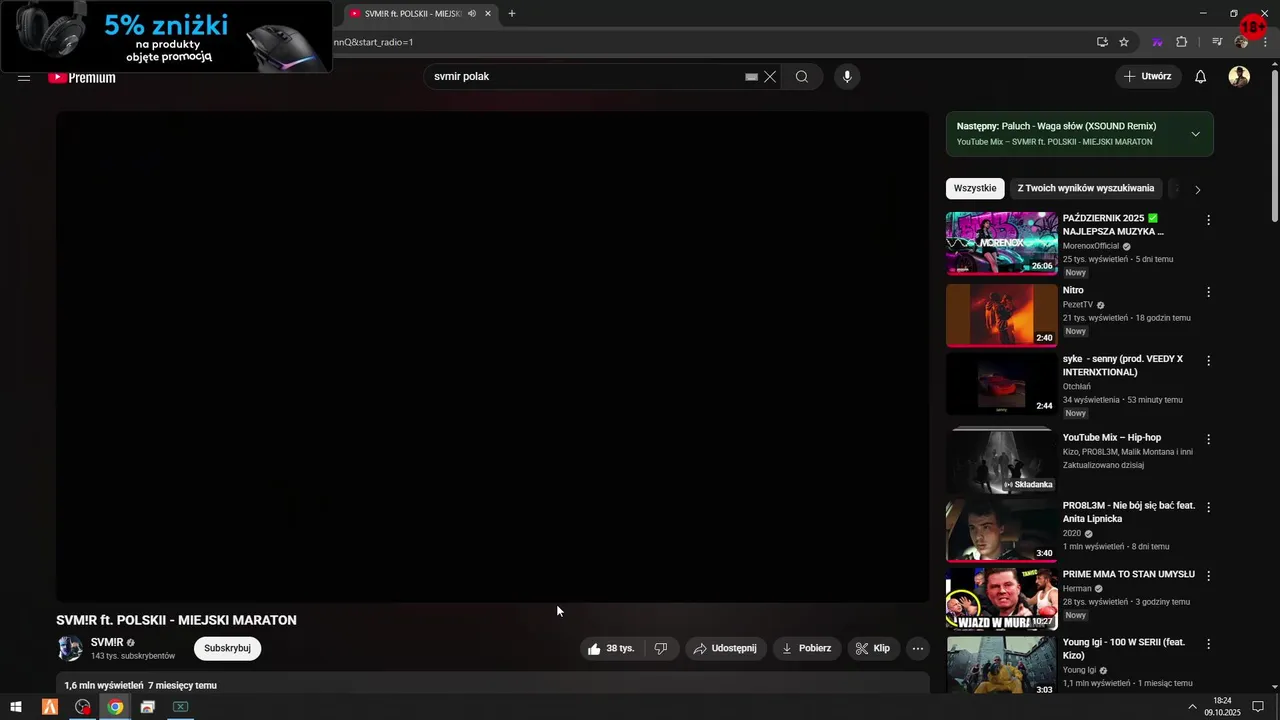The width and height of the screenshot is (1280, 720).
Task: Install app icon in the address bar
Action: click(1102, 42)
